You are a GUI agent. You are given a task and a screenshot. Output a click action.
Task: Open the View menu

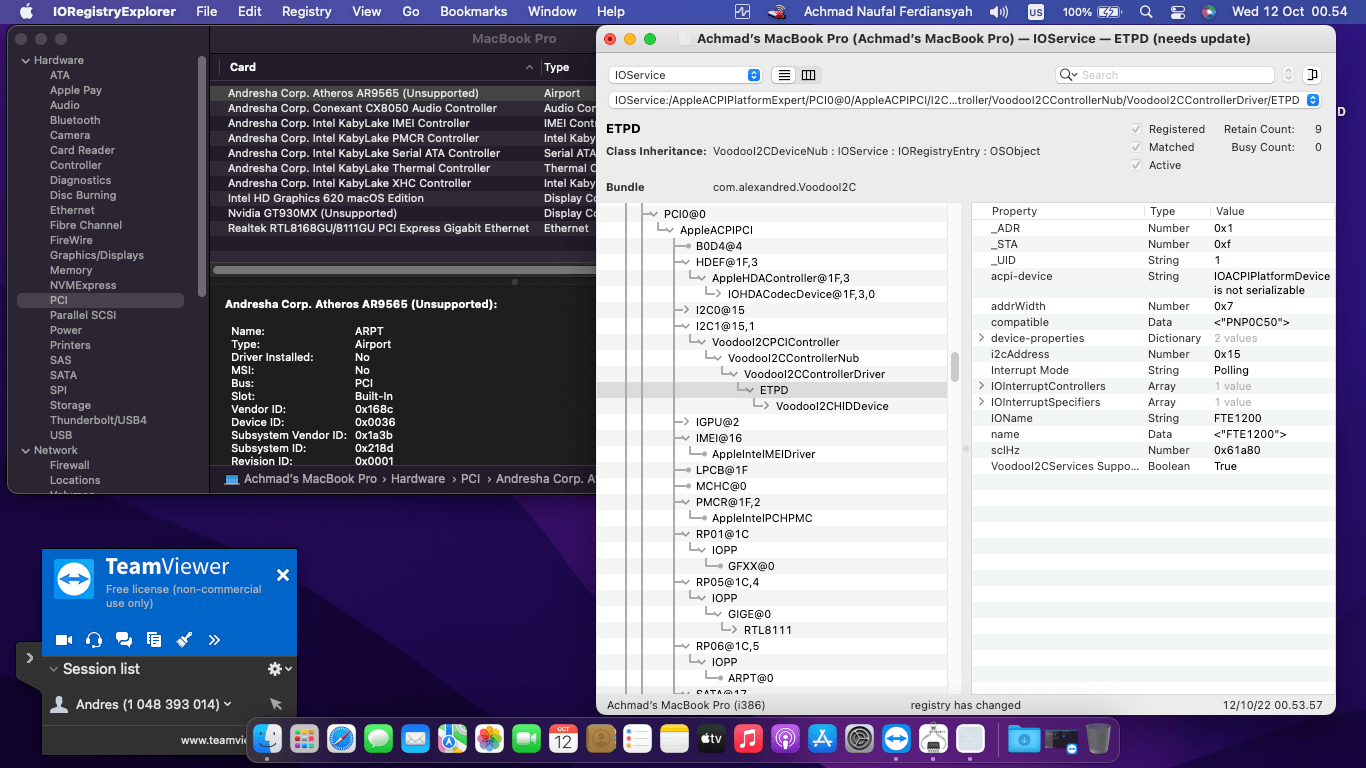click(x=367, y=12)
